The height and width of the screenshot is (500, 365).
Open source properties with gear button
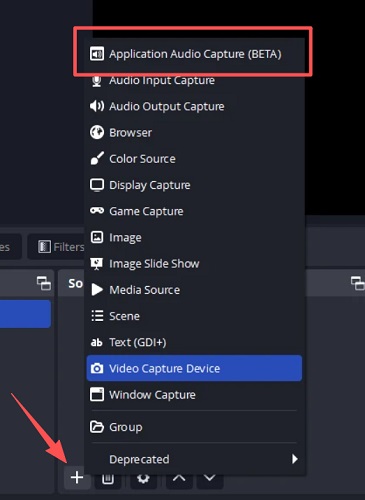pos(143,479)
